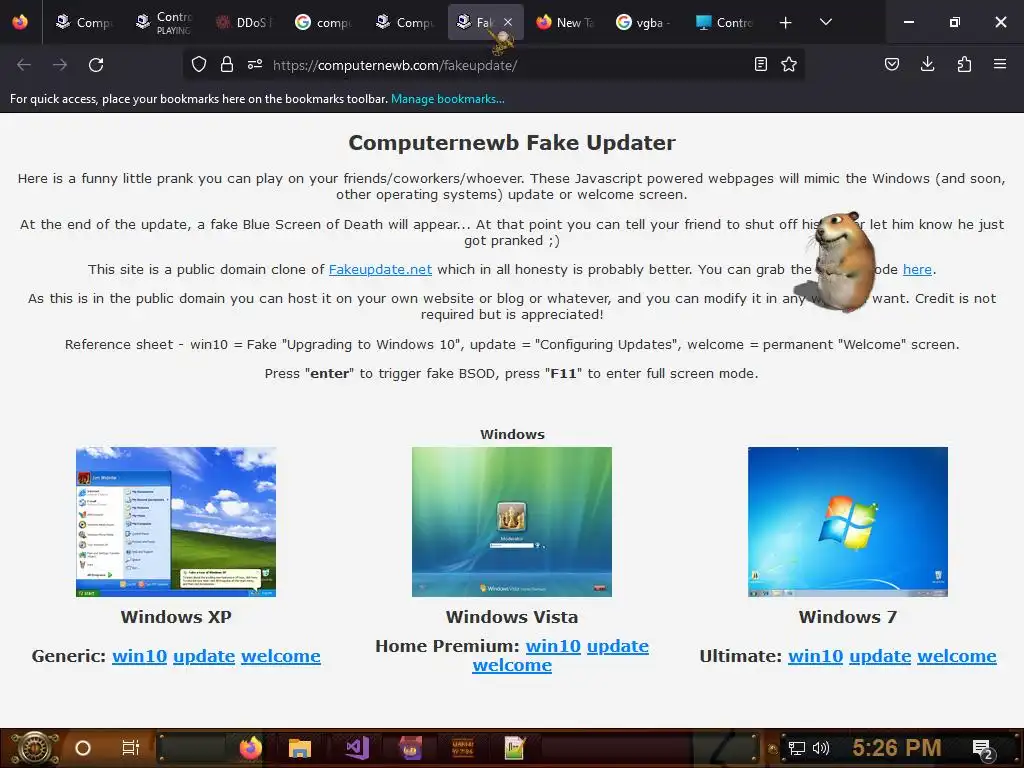Close the Fakeupdate tab
1024x768 pixels.
click(x=508, y=22)
